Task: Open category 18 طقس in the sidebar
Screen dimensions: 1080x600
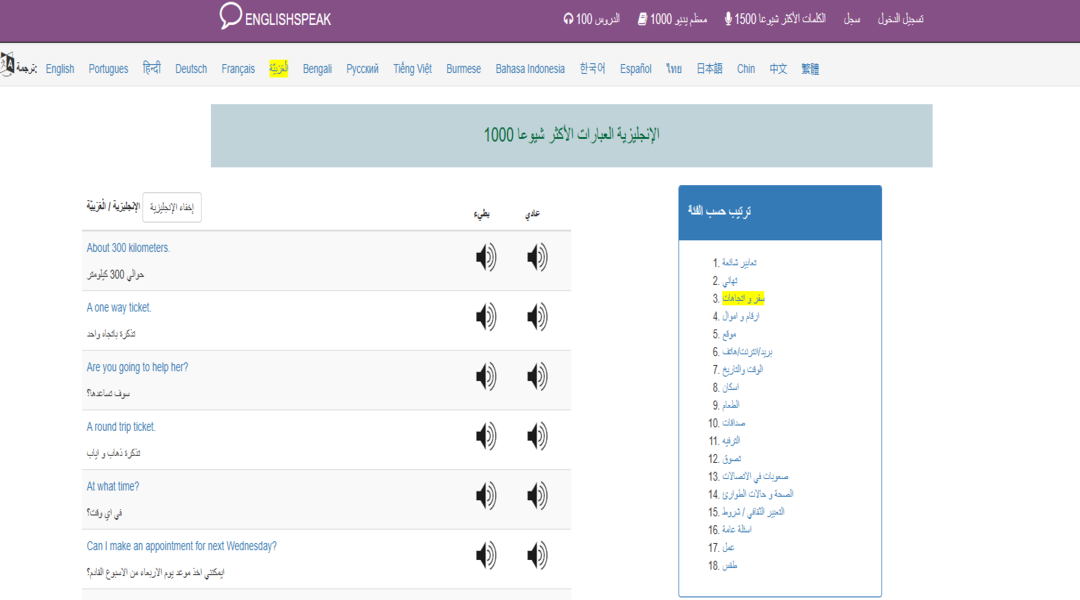Action: pyautogui.click(x=730, y=563)
